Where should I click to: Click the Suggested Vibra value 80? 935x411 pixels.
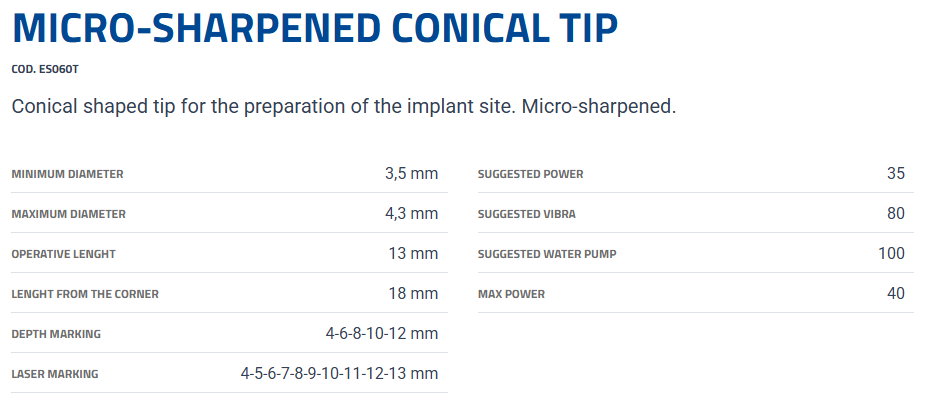click(895, 213)
